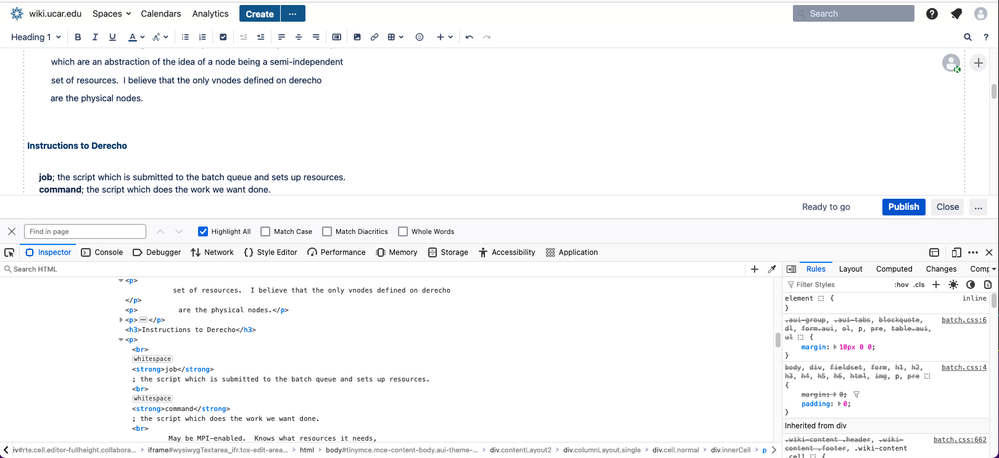Insert a task list checkbox
Viewport: 999px width, 458px height.
(223, 37)
